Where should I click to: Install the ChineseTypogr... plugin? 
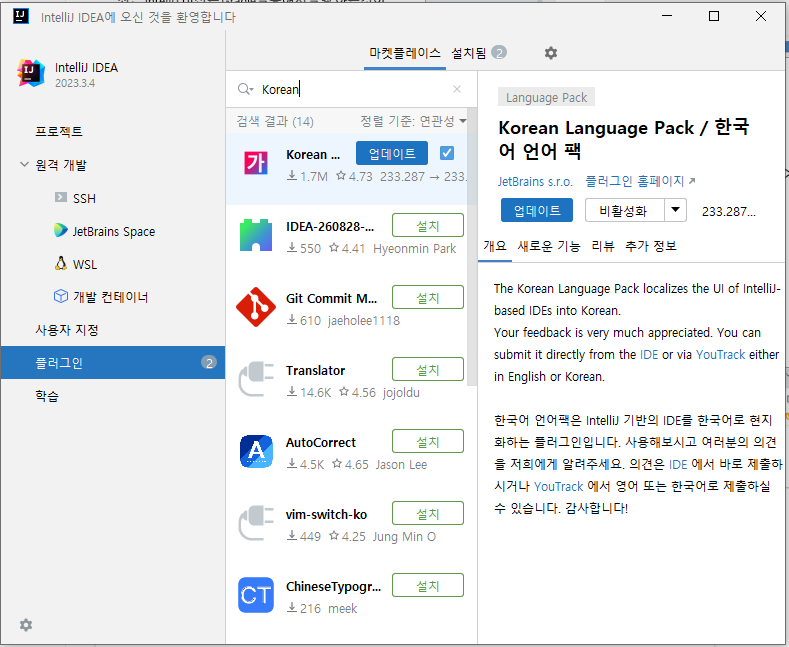pyautogui.click(x=428, y=585)
